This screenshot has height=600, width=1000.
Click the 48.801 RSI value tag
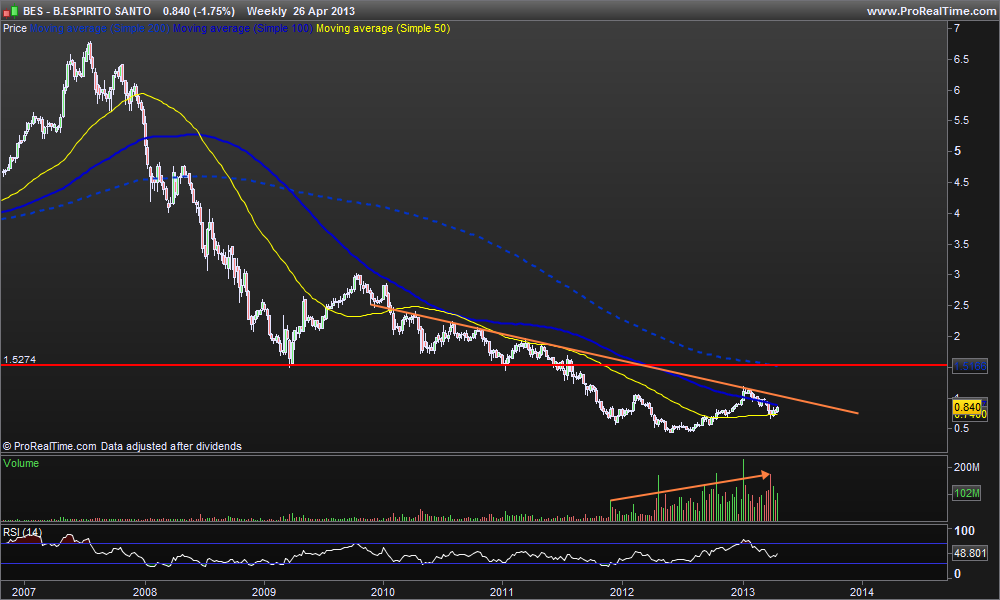pyautogui.click(x=970, y=553)
